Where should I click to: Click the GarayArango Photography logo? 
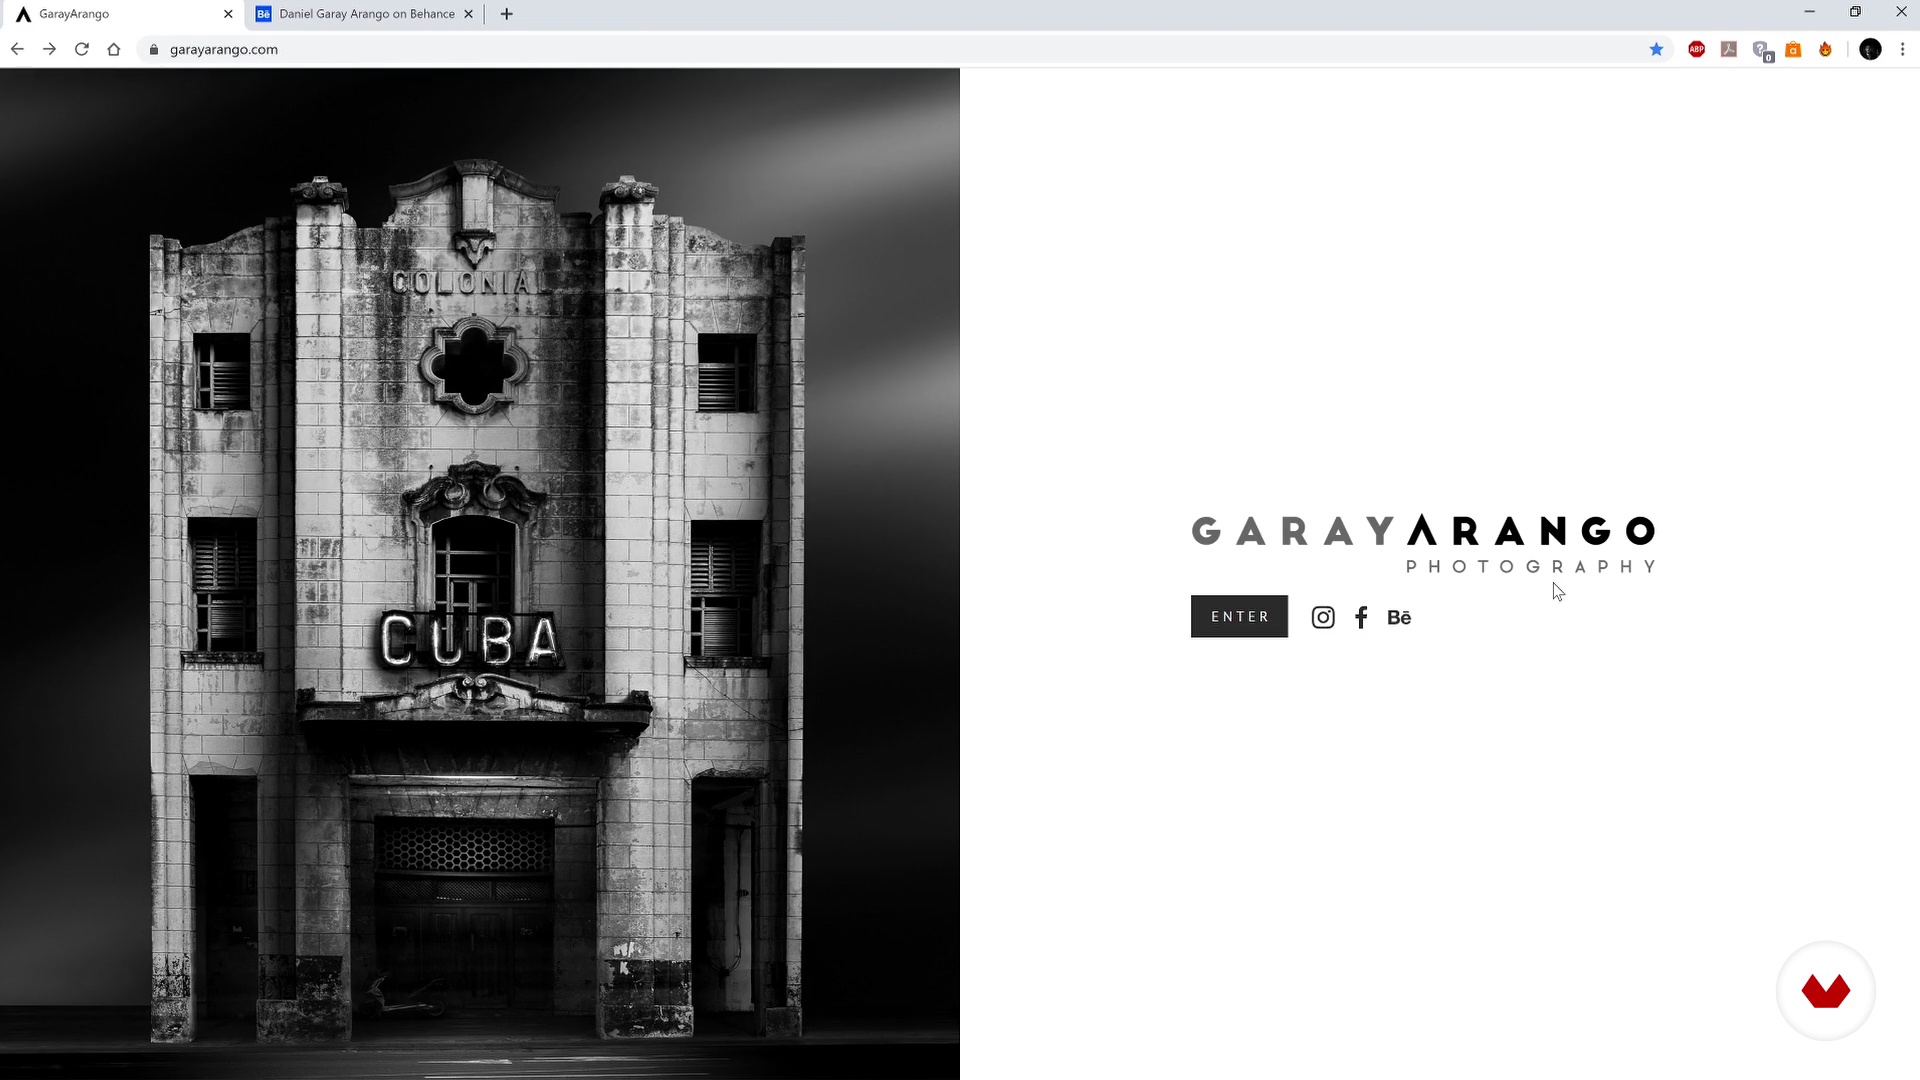[1423, 544]
